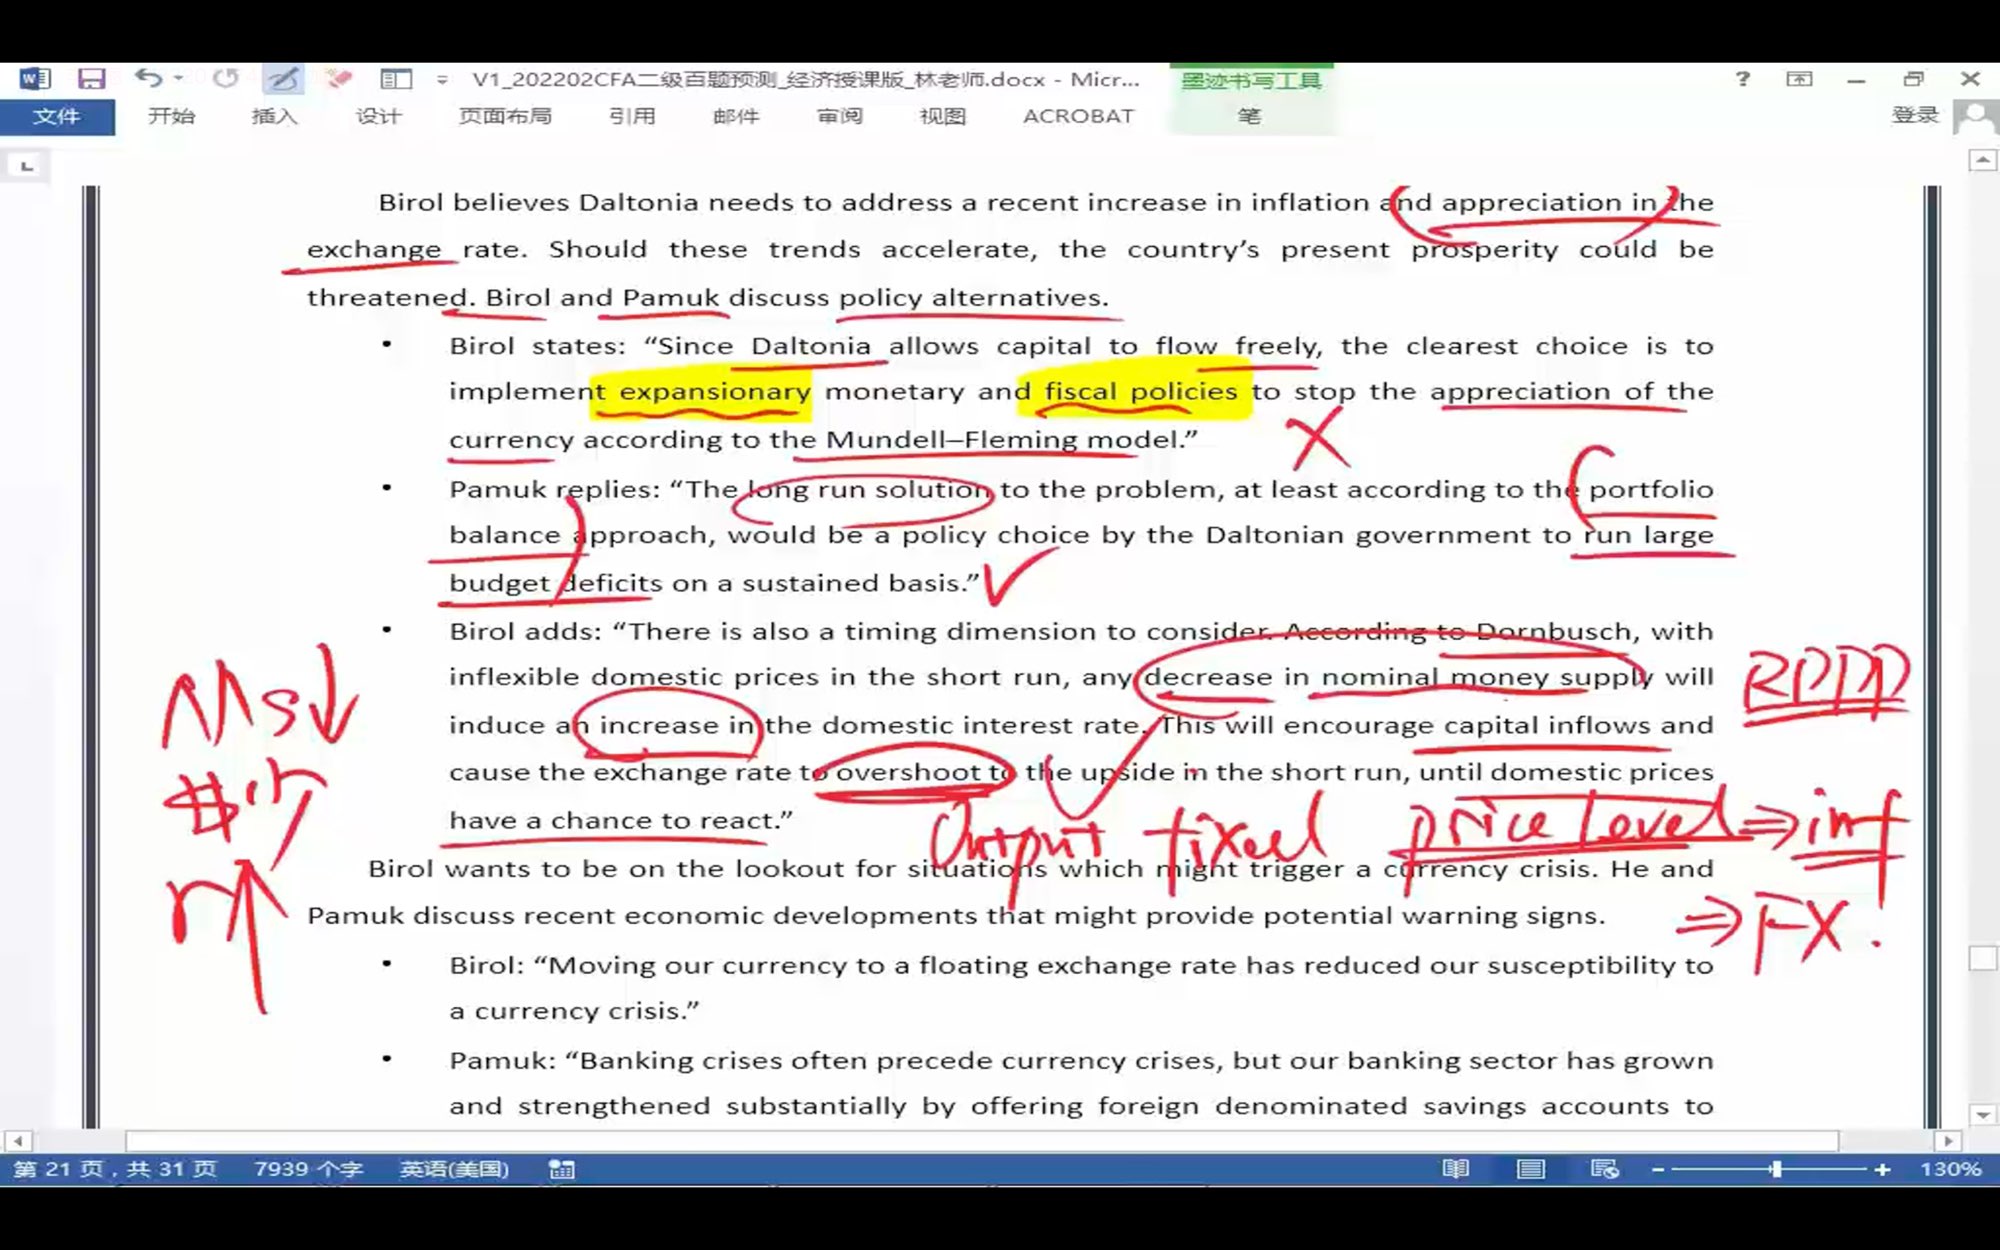
Task: Select the eraser tool icon
Action: (x=339, y=78)
